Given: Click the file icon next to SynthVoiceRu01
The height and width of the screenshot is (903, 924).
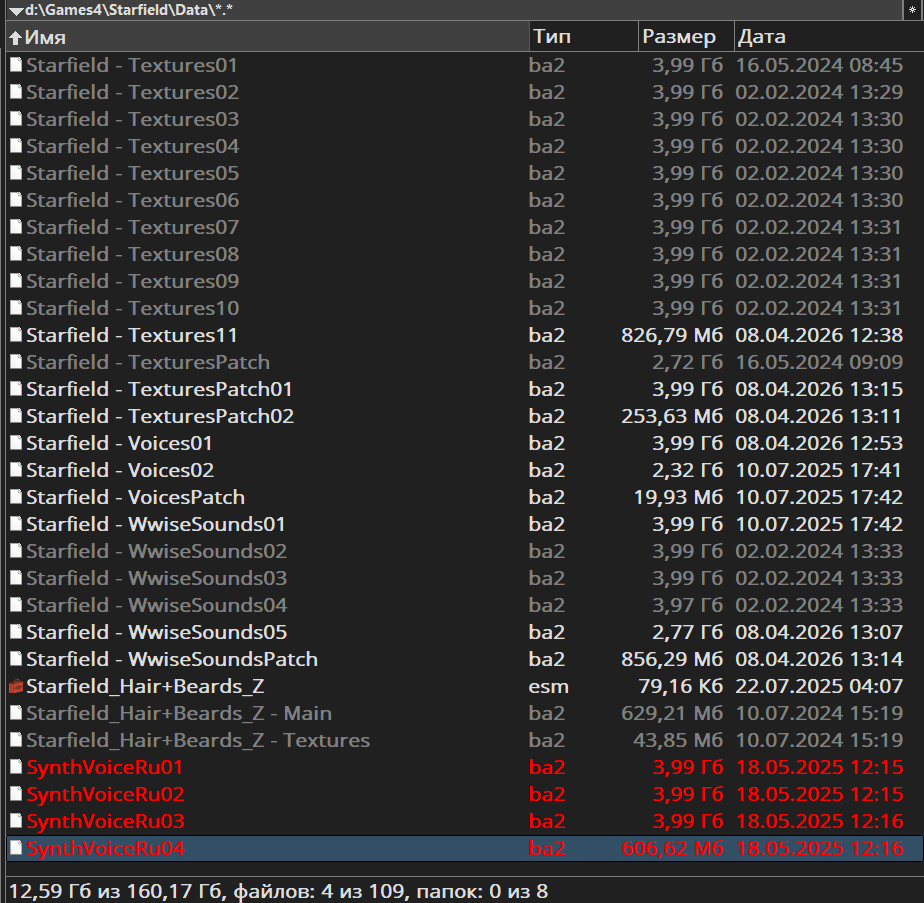Looking at the screenshot, I should pos(16,768).
